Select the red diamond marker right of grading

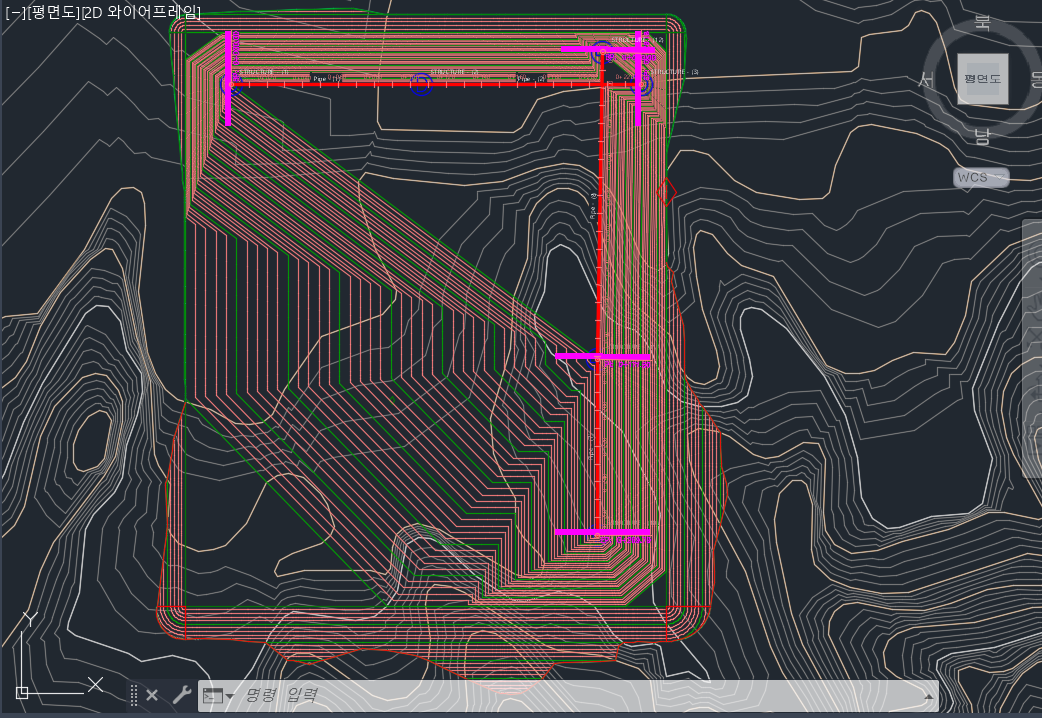667,191
